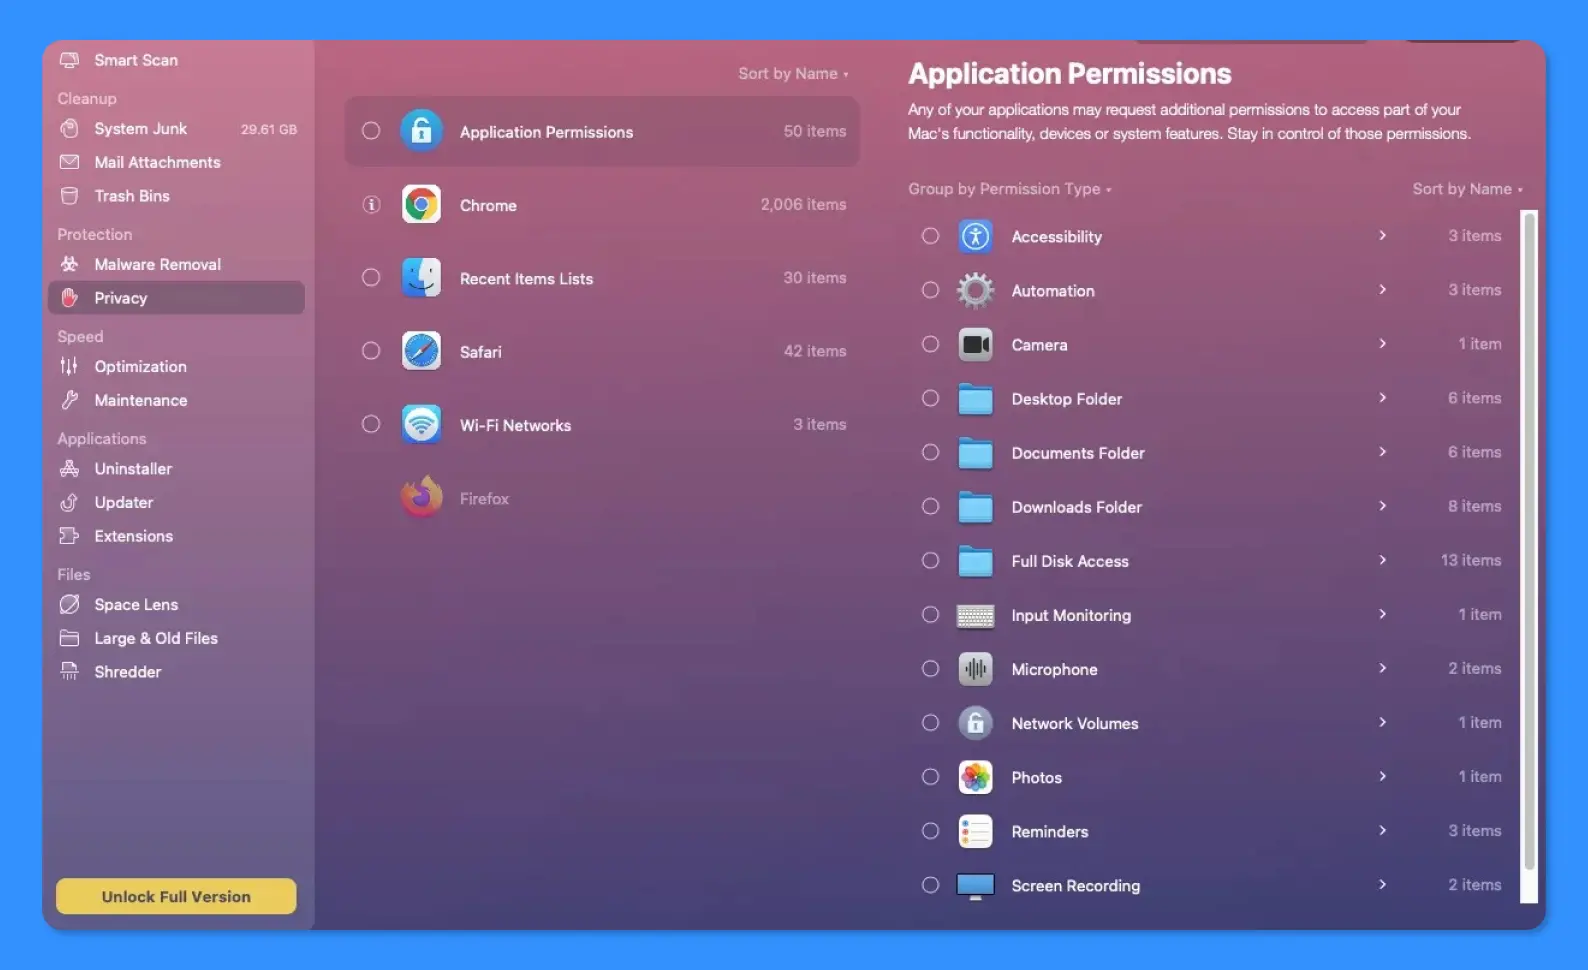1588x970 pixels.
Task: Select the Extensions puzzle icon
Action: click(x=69, y=536)
